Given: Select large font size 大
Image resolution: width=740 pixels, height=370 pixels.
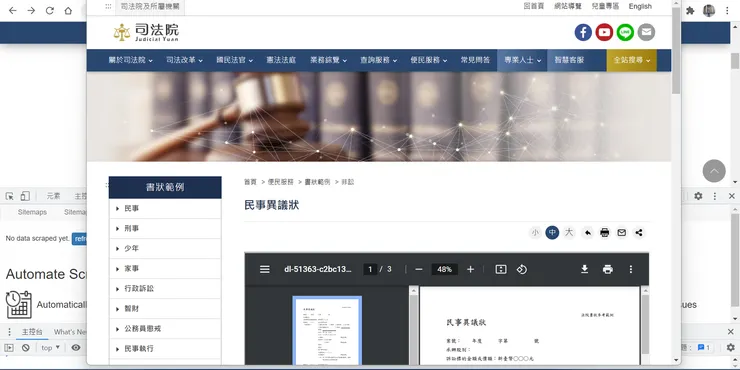Looking at the screenshot, I should click(x=569, y=233).
